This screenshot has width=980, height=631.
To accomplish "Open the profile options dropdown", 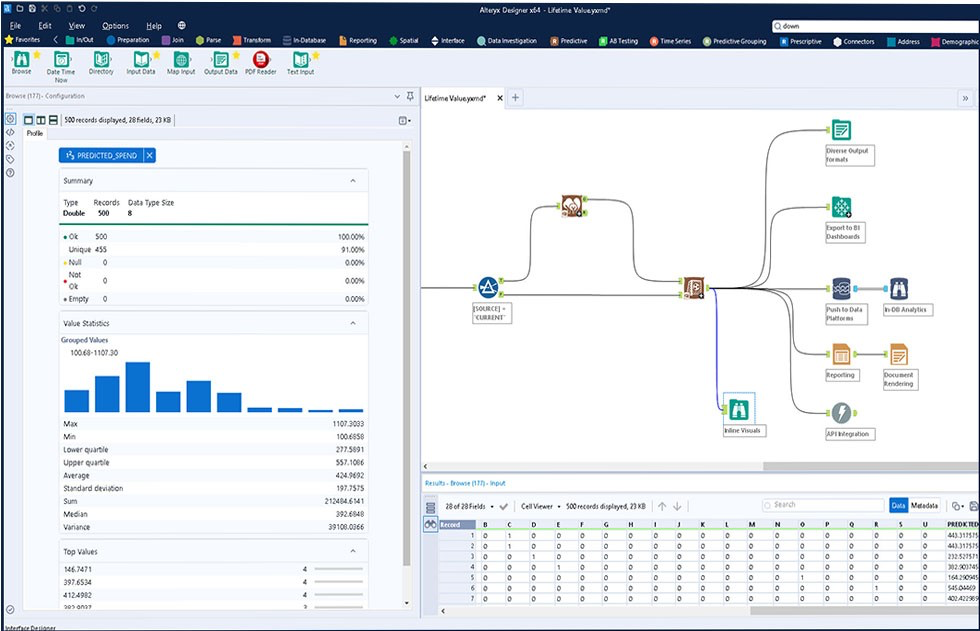I will coord(405,121).
